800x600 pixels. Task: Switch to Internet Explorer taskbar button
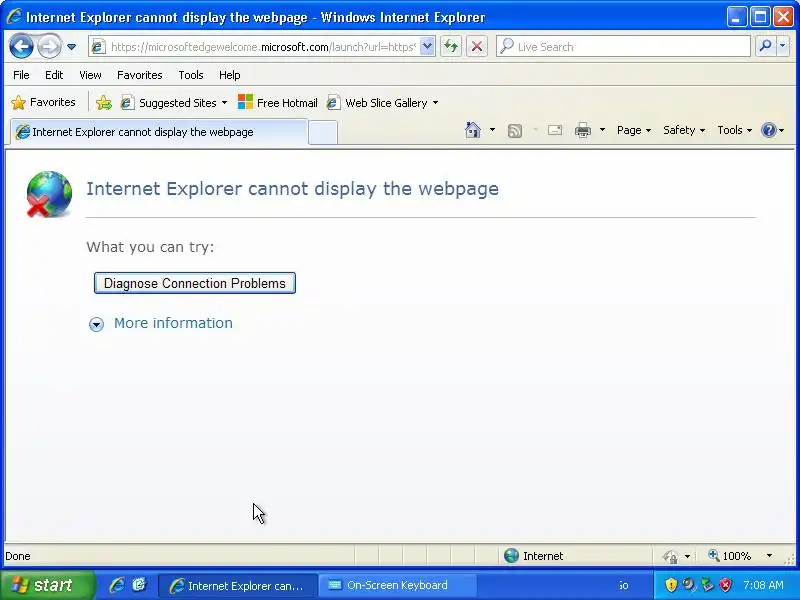click(237, 586)
